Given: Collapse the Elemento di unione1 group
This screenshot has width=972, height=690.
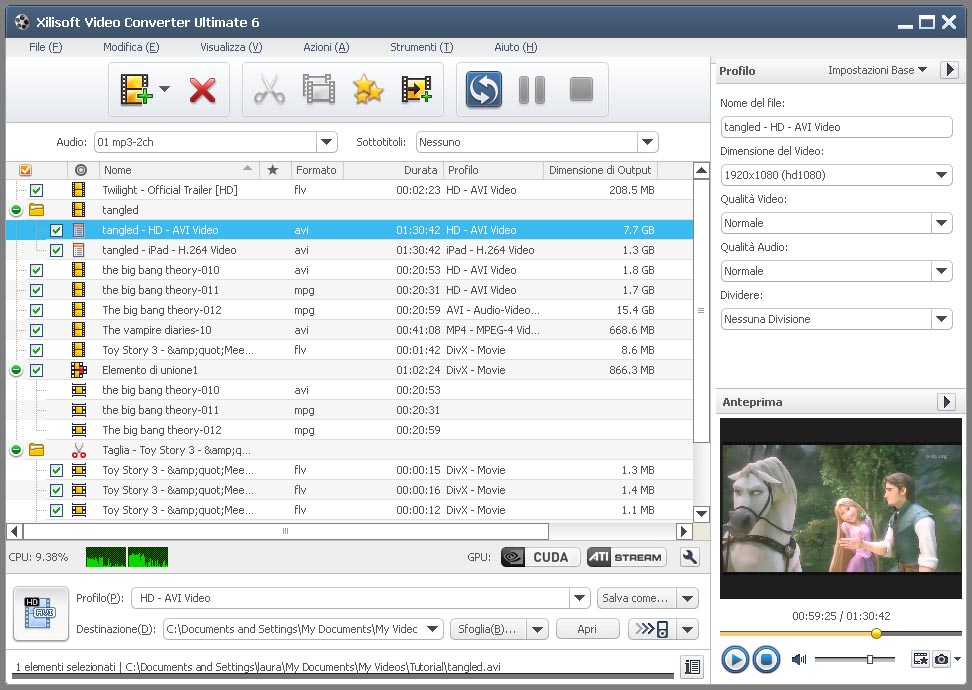Looking at the screenshot, I should tap(17, 370).
